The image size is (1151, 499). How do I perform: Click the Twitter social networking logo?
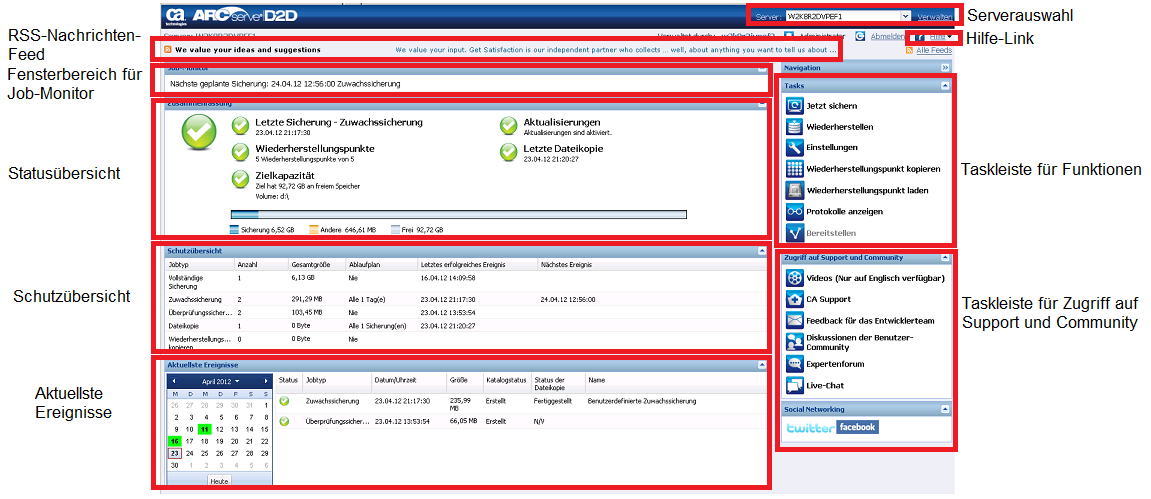[x=810, y=428]
